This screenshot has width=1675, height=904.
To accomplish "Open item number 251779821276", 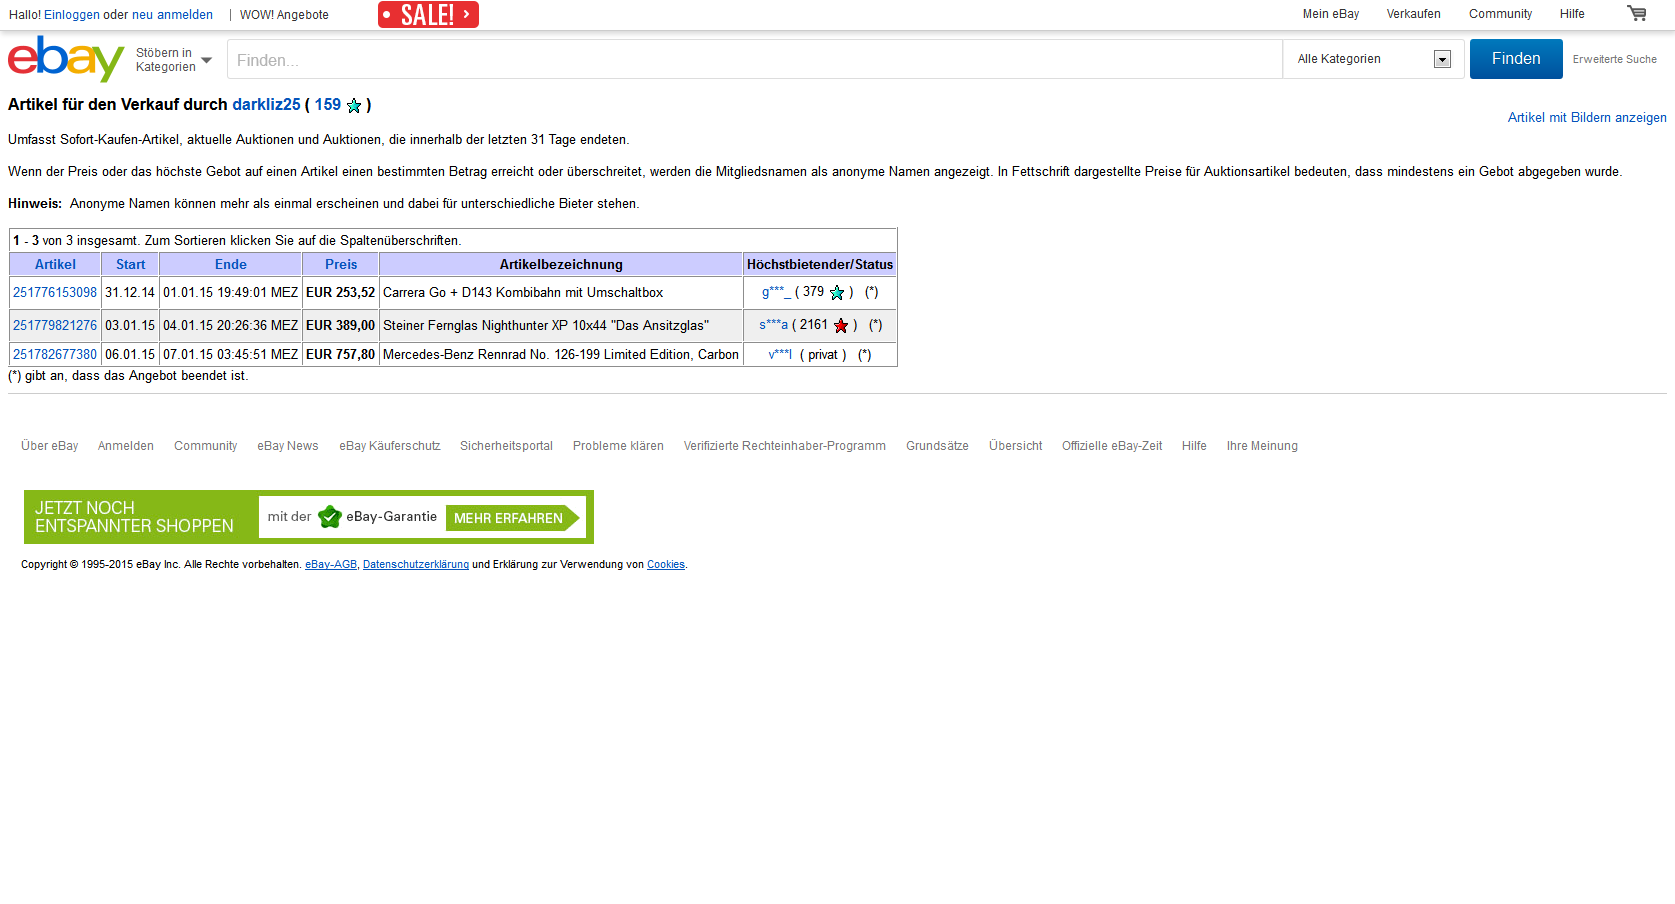I will click(x=55, y=326).
